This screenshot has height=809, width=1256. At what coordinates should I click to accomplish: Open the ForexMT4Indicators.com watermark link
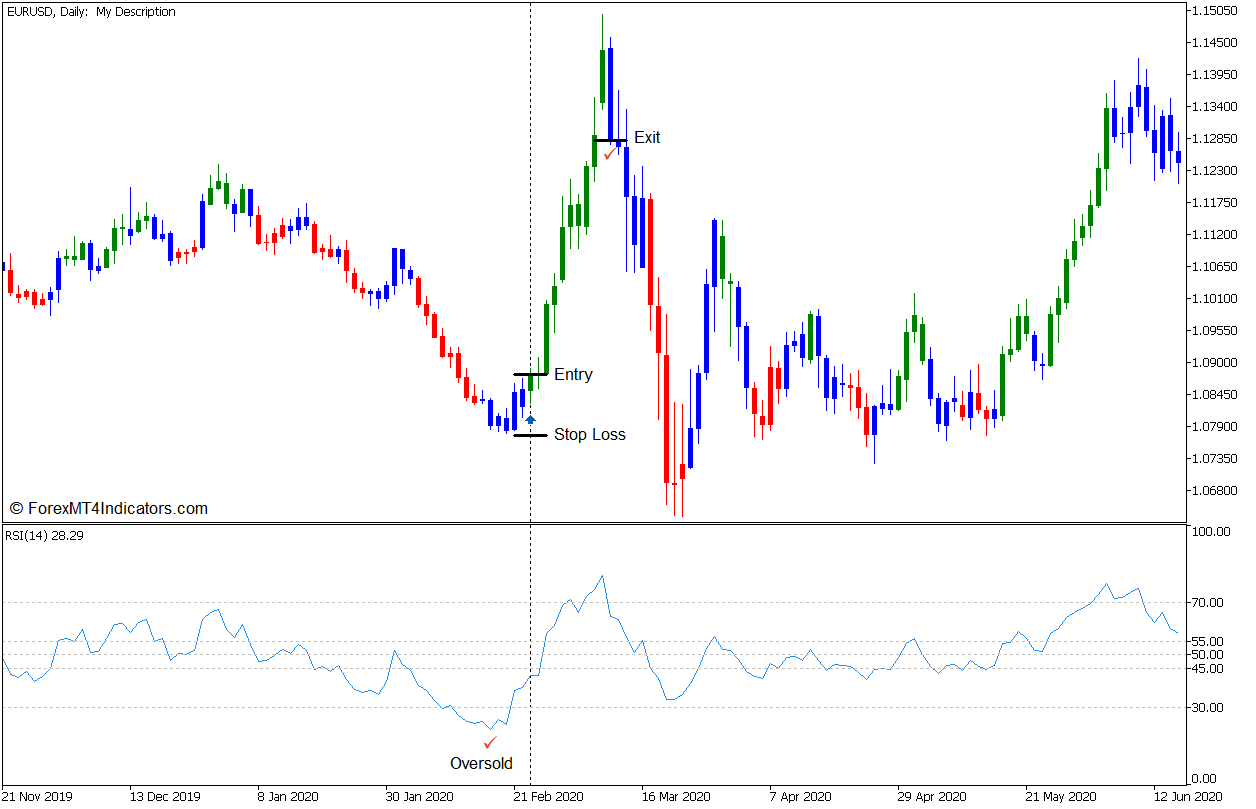[x=108, y=509]
